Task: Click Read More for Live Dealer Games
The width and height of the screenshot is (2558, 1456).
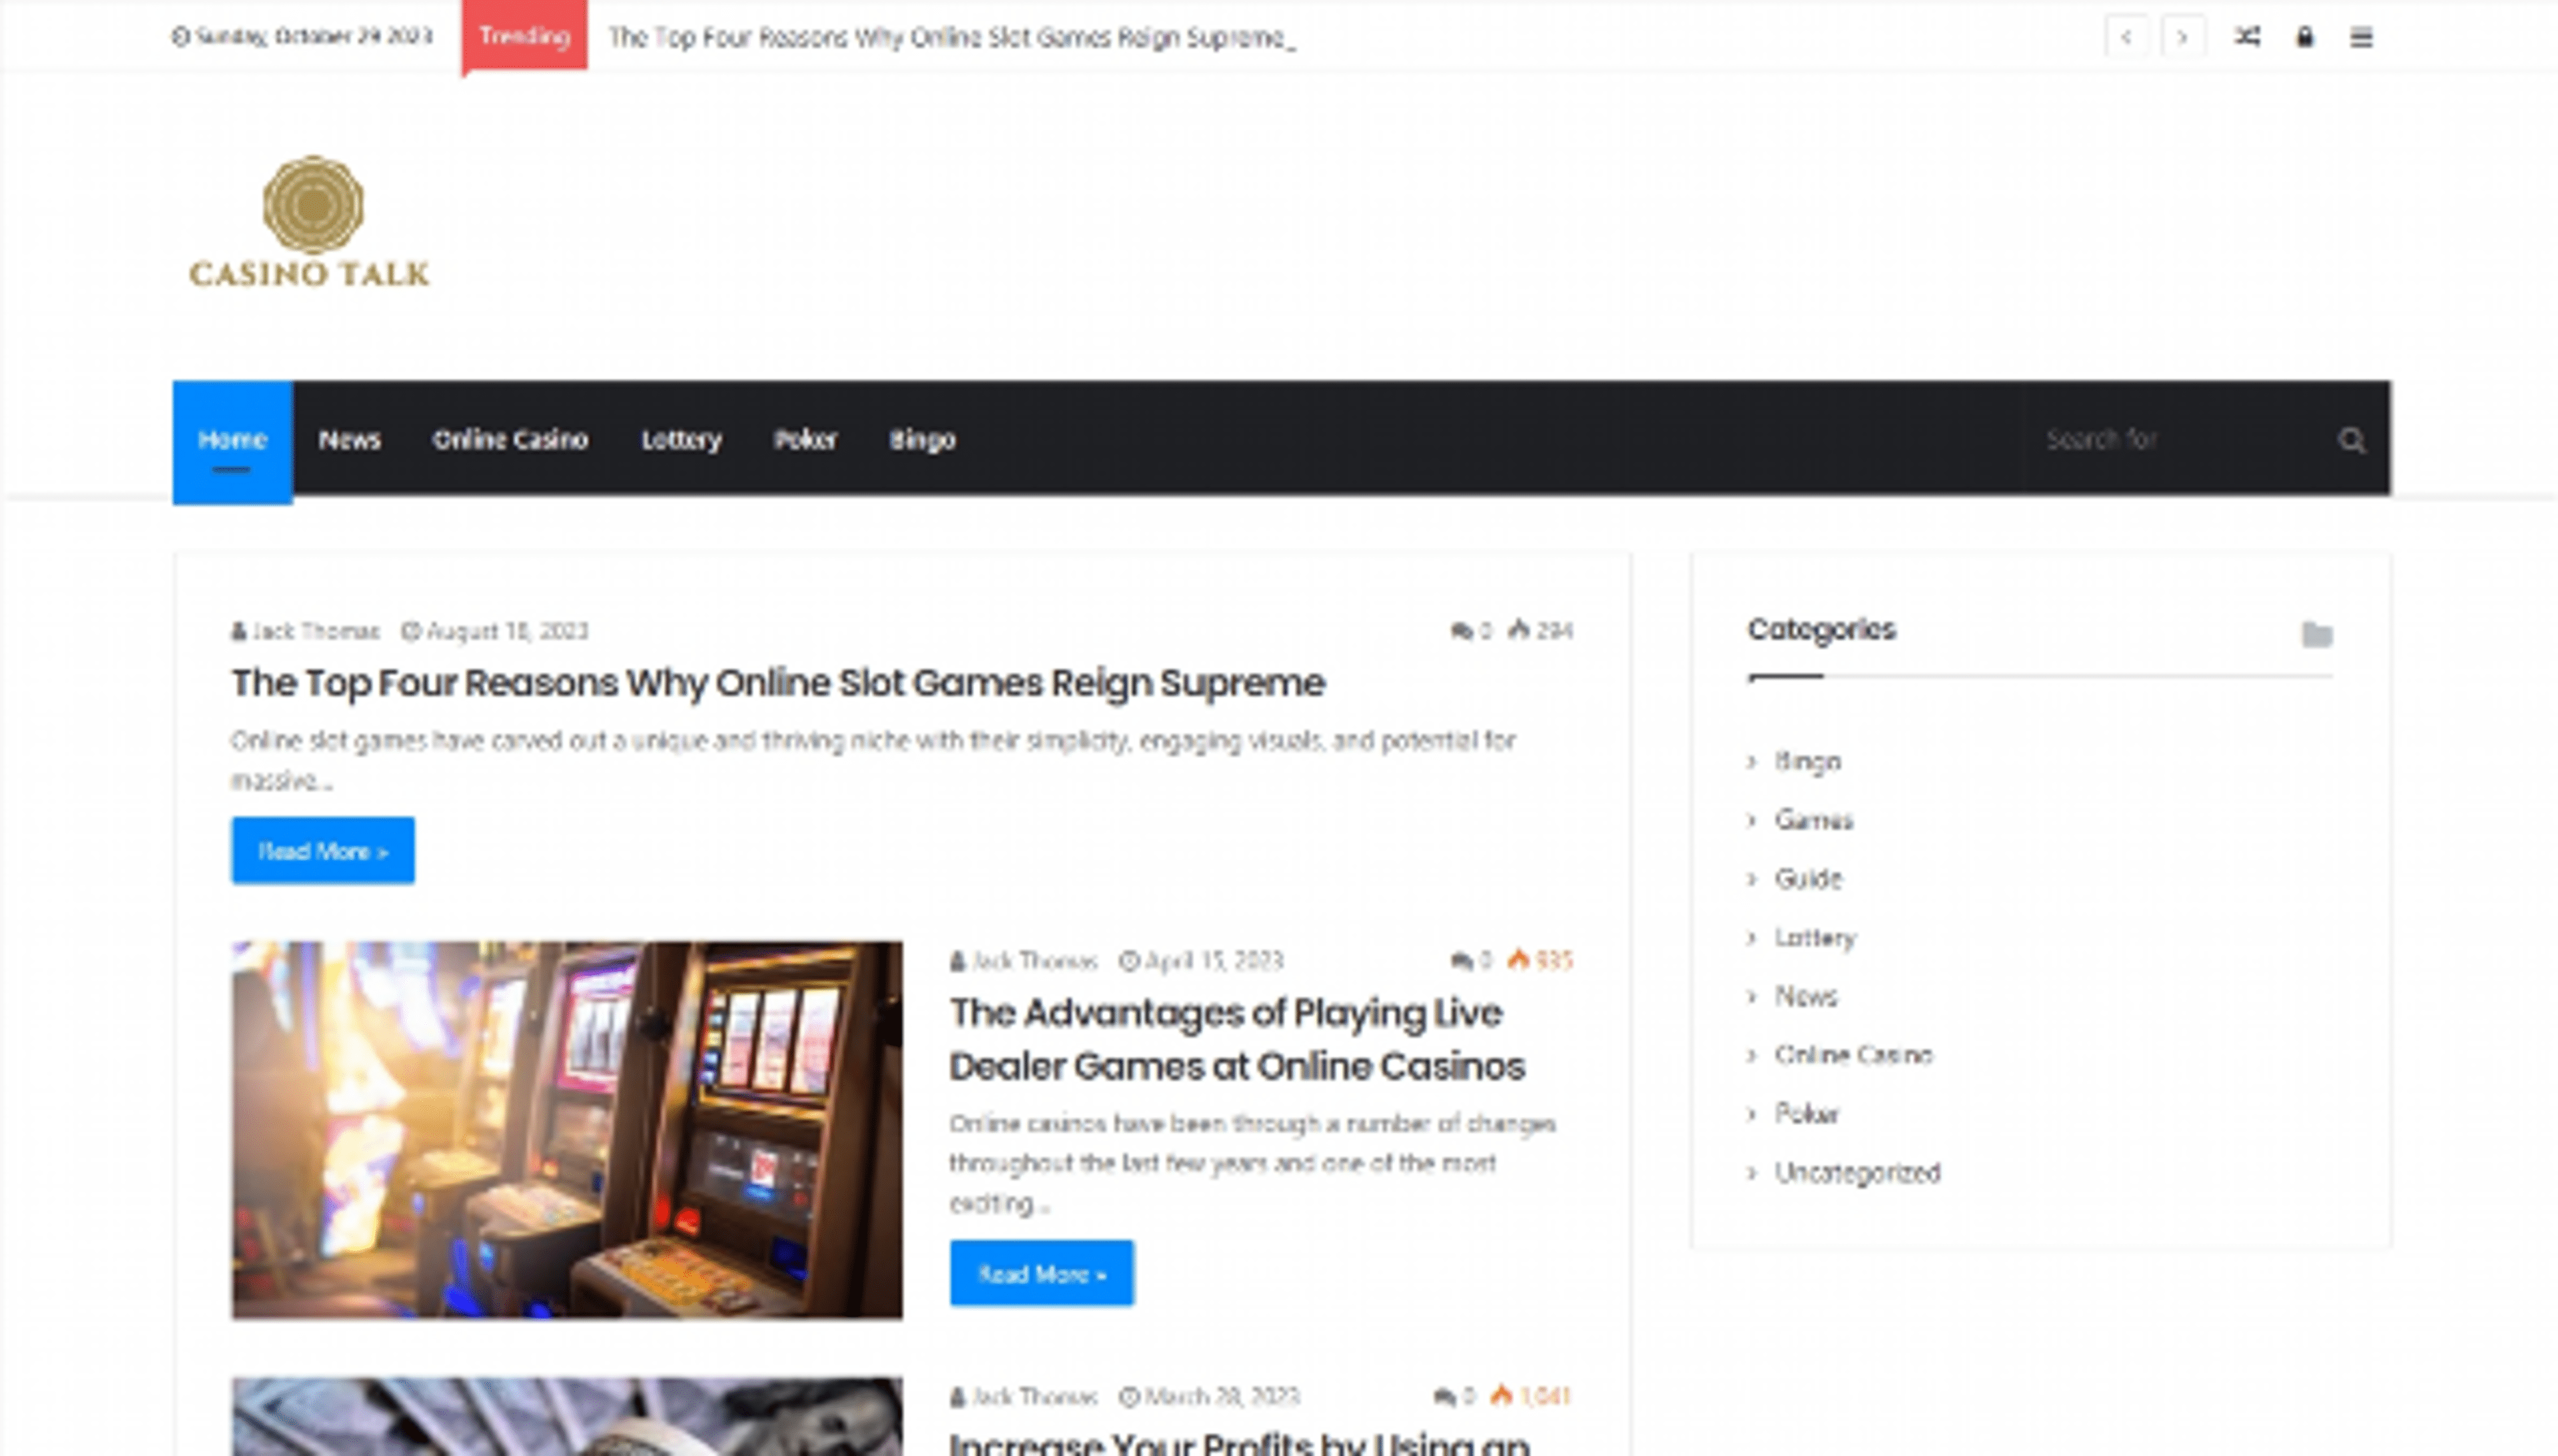Action: tap(1041, 1274)
